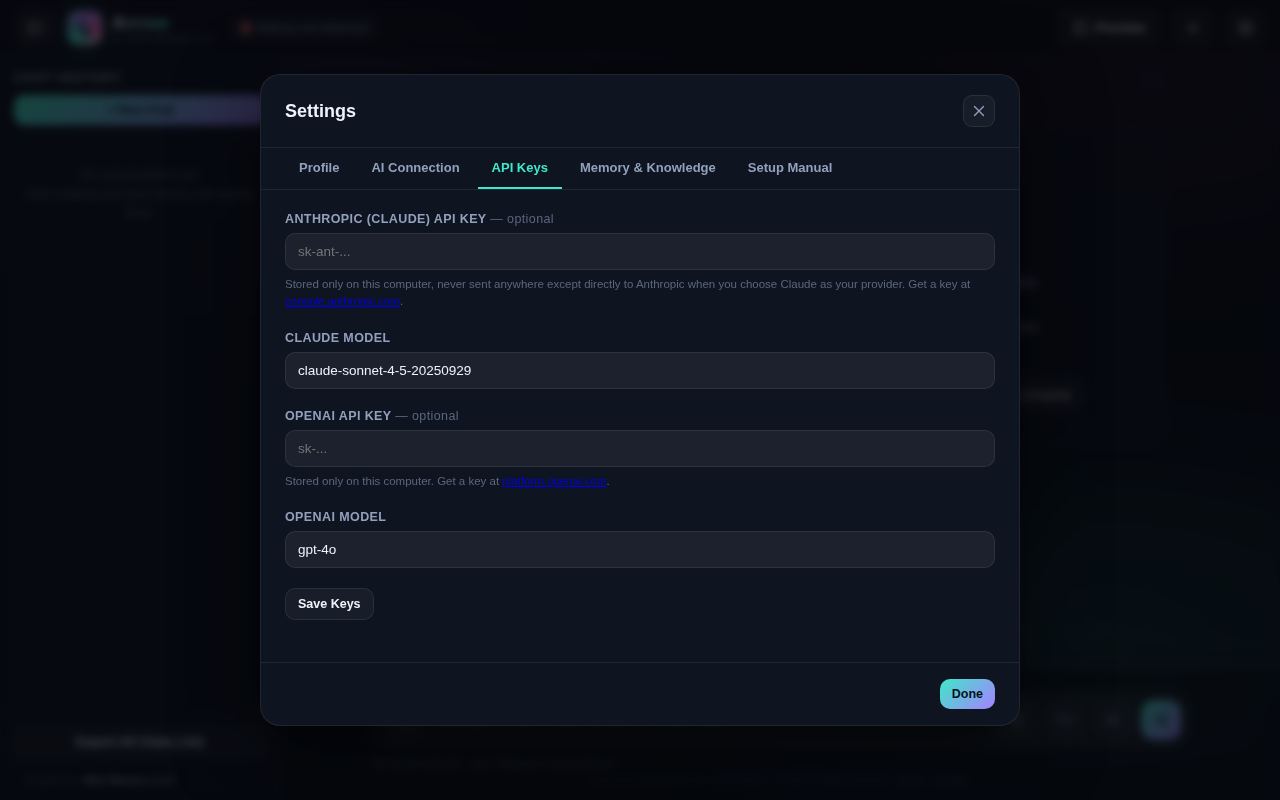
Task: Focus the OpenAI API key field
Action: coord(640,449)
